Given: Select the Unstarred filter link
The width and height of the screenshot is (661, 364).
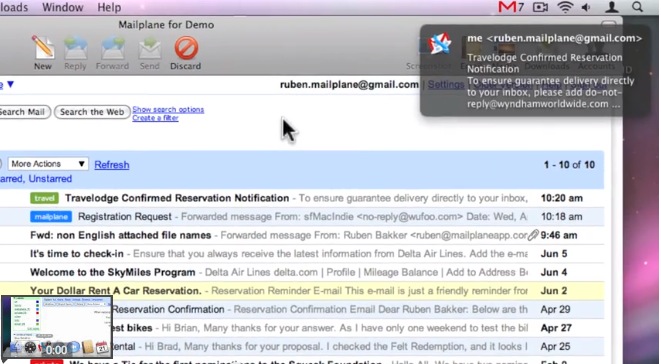Looking at the screenshot, I should click(50, 178).
